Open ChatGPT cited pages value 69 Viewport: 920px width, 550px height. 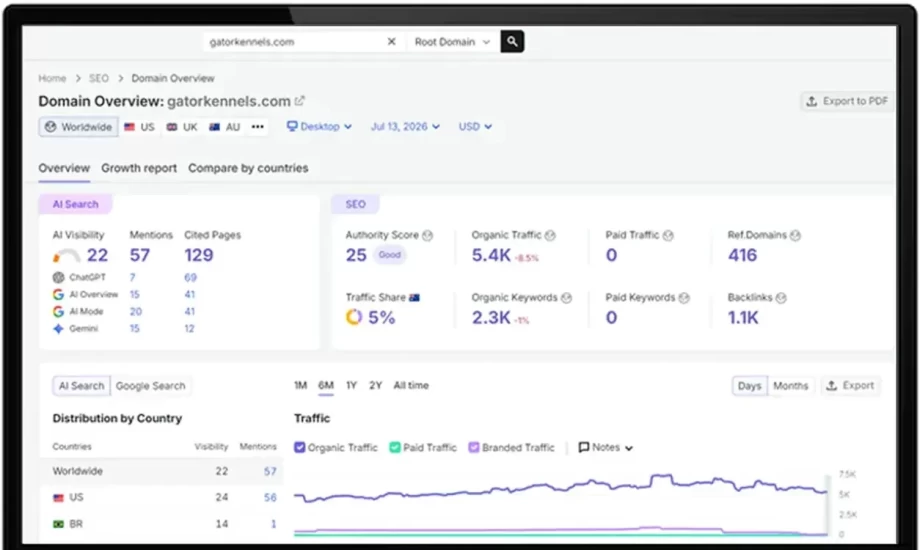tap(190, 277)
